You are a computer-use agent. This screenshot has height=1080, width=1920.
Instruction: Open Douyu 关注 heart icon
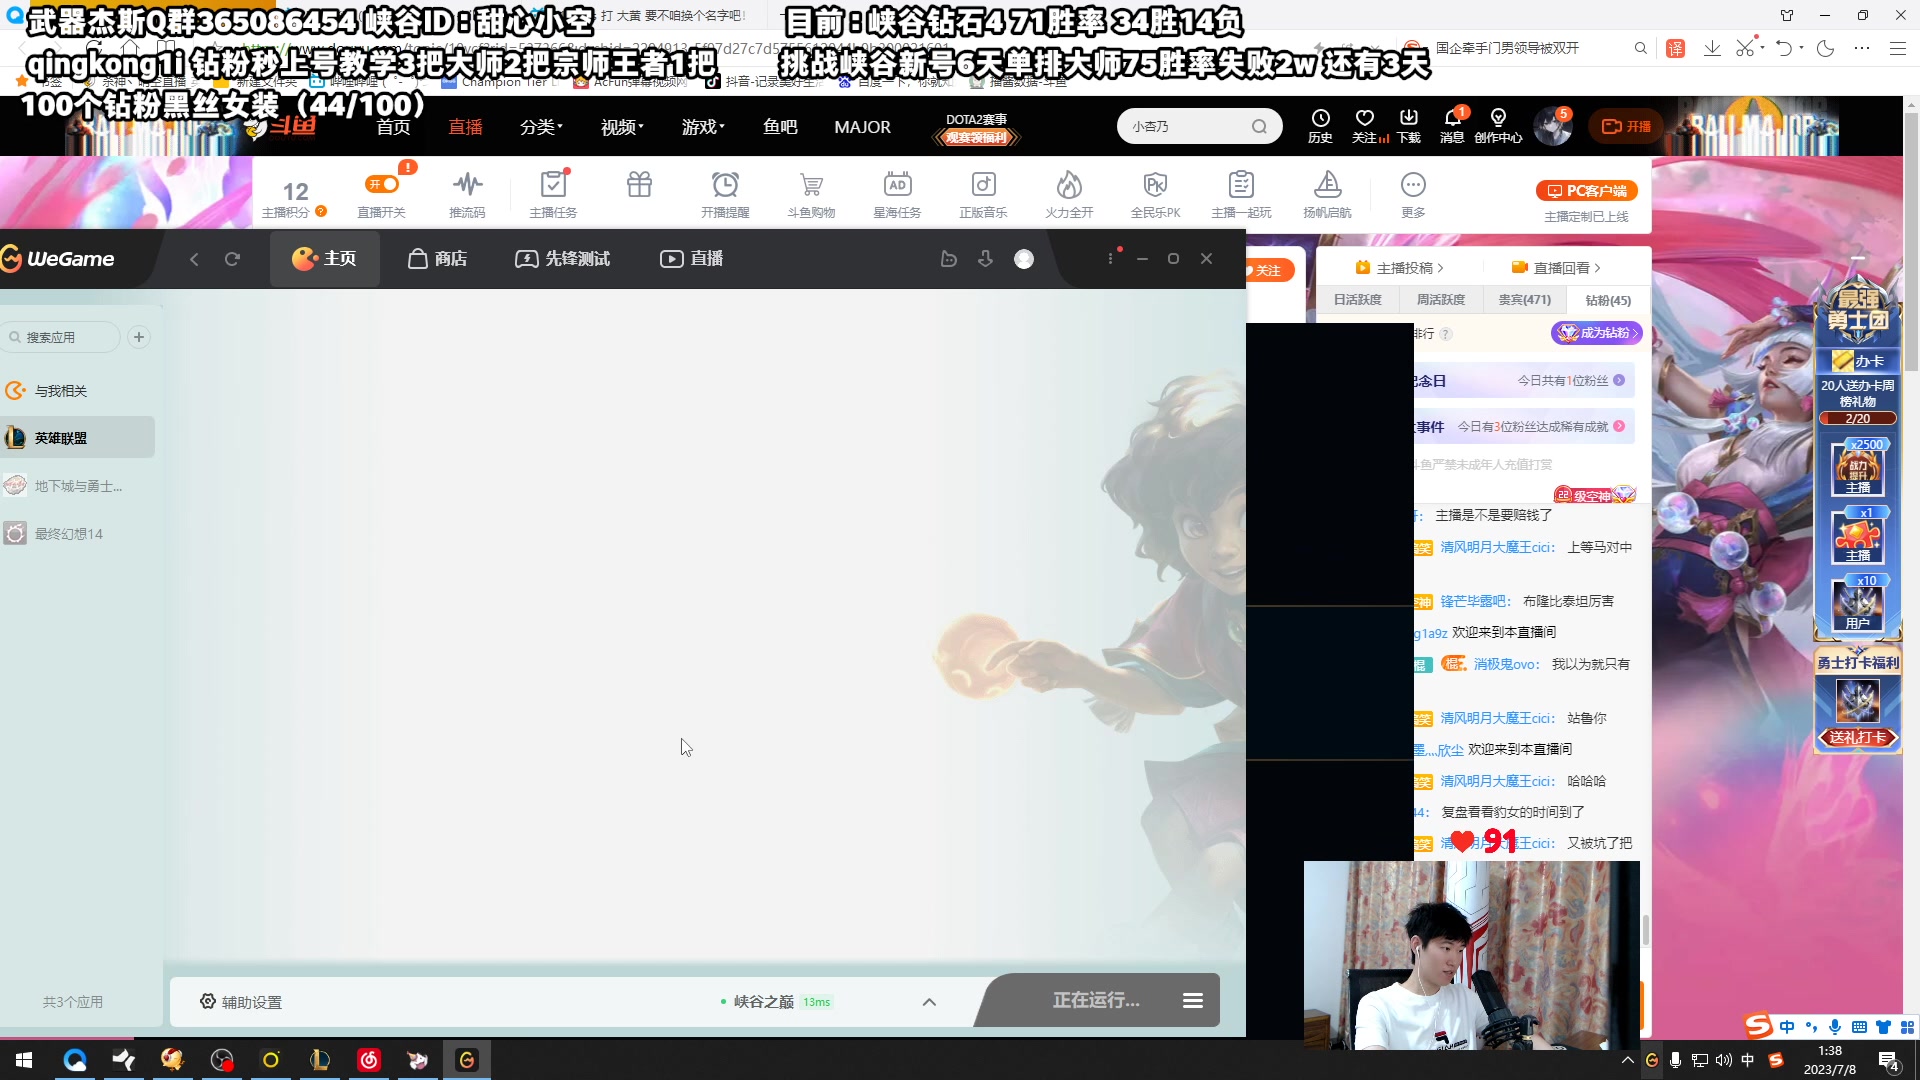(x=1366, y=126)
